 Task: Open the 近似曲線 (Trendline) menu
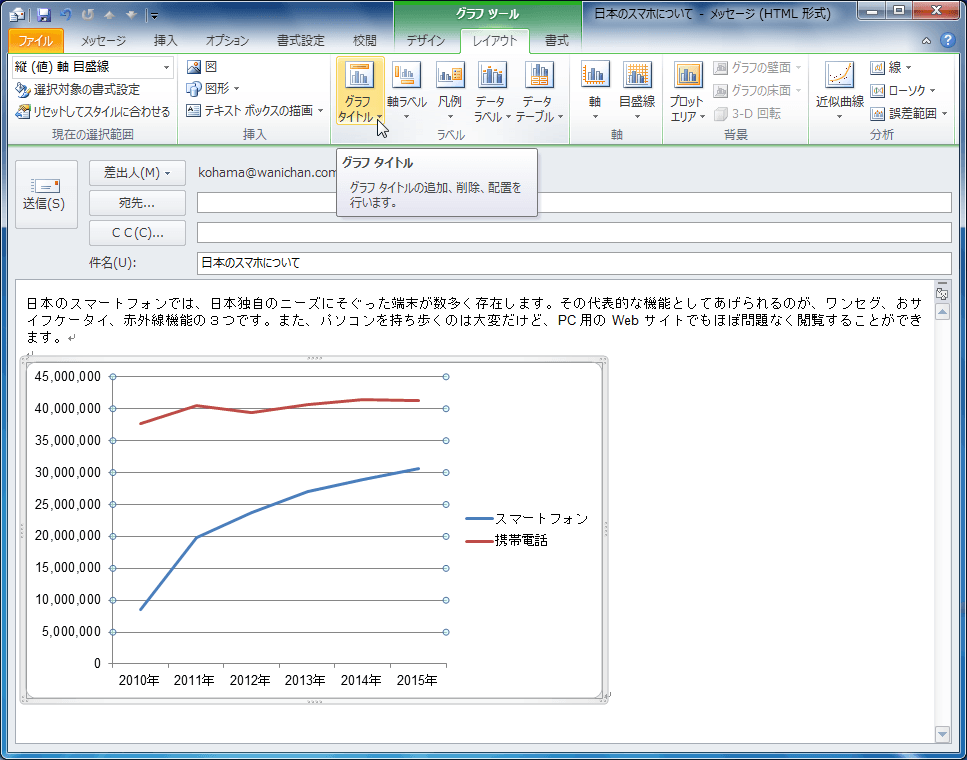coord(839,93)
